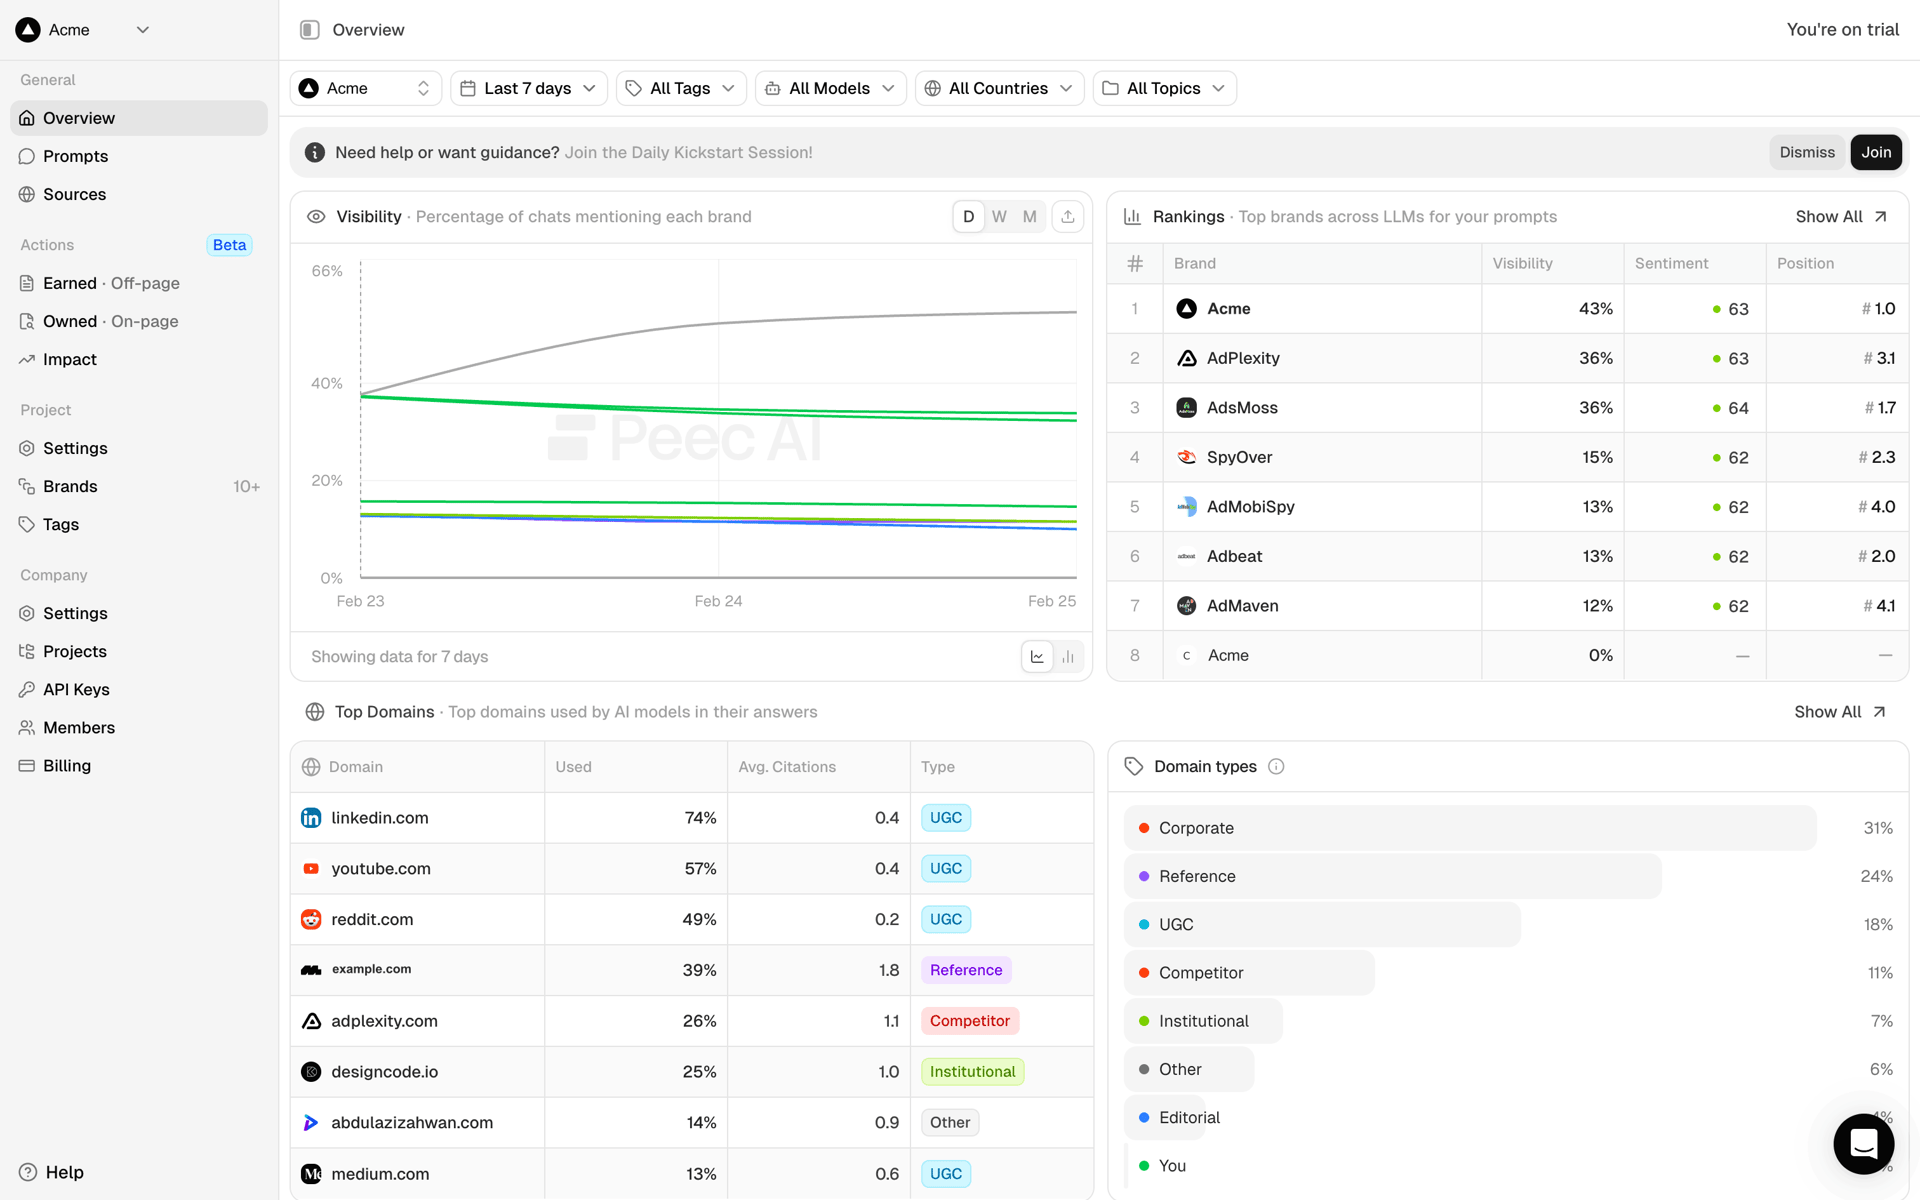Expand the All Models filter

830,88
